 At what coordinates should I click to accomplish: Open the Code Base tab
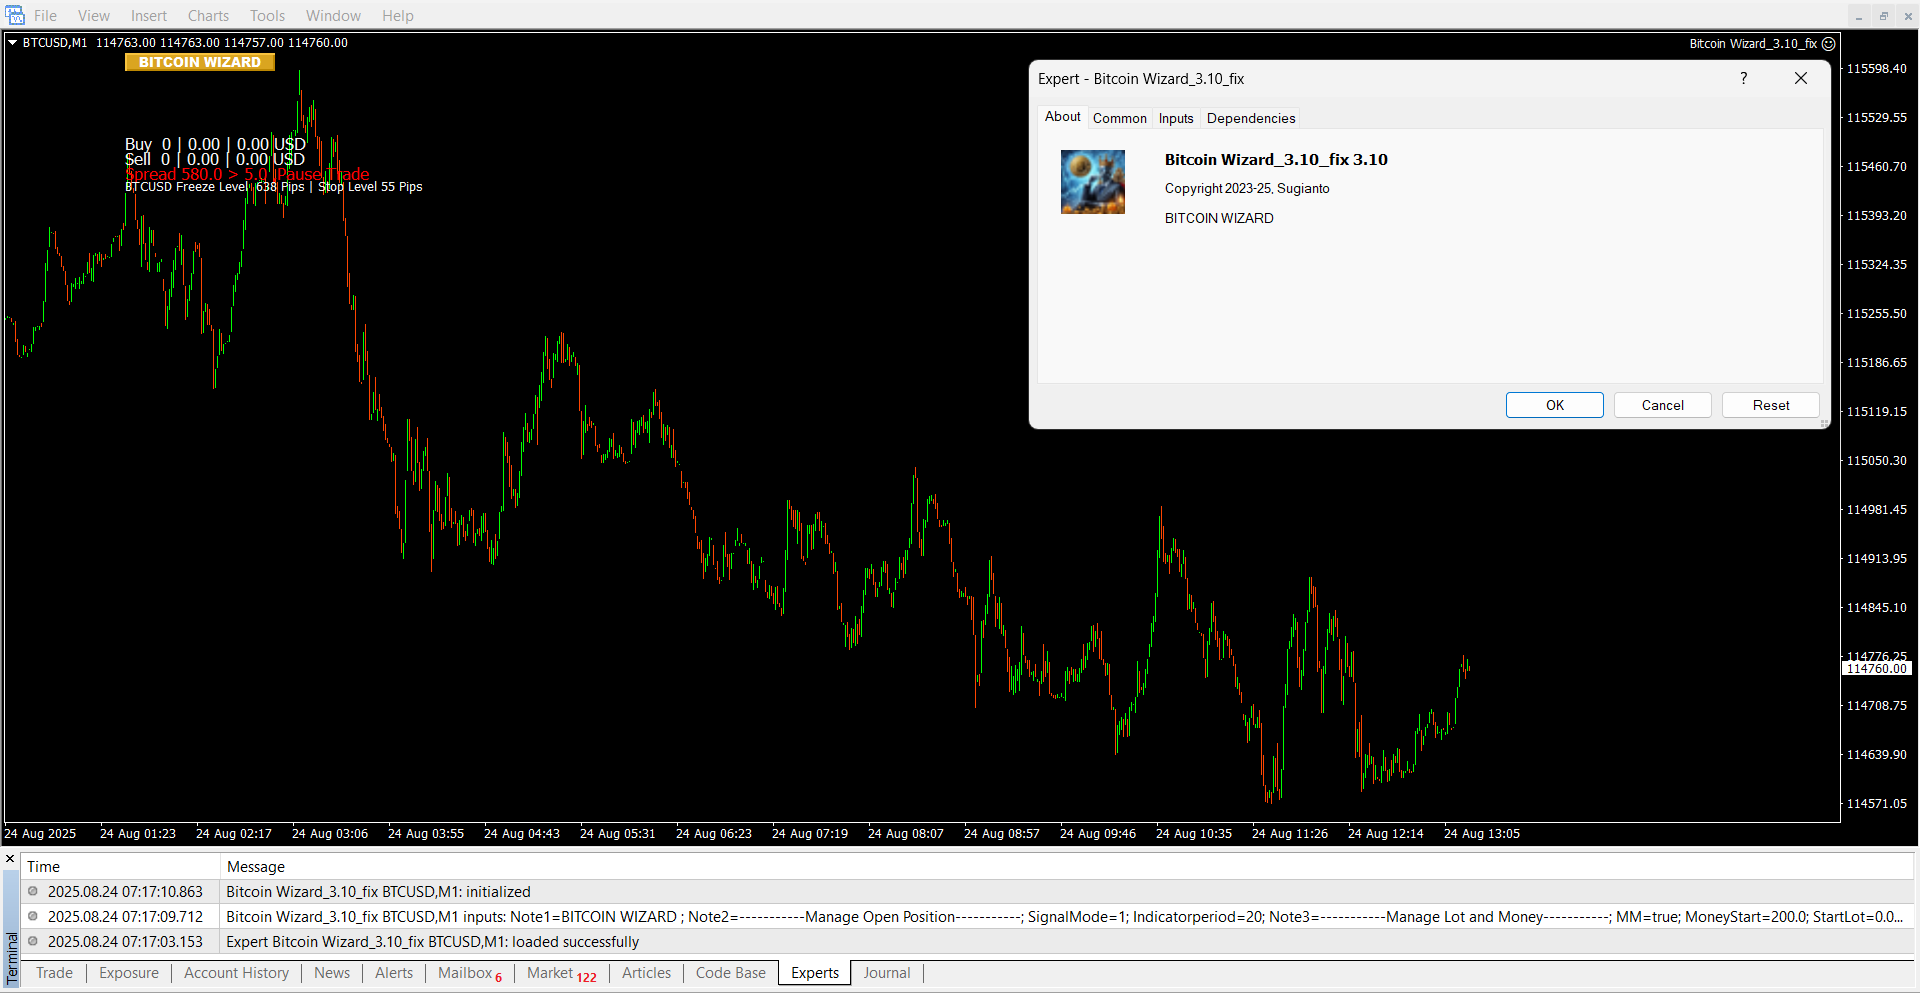(731, 973)
